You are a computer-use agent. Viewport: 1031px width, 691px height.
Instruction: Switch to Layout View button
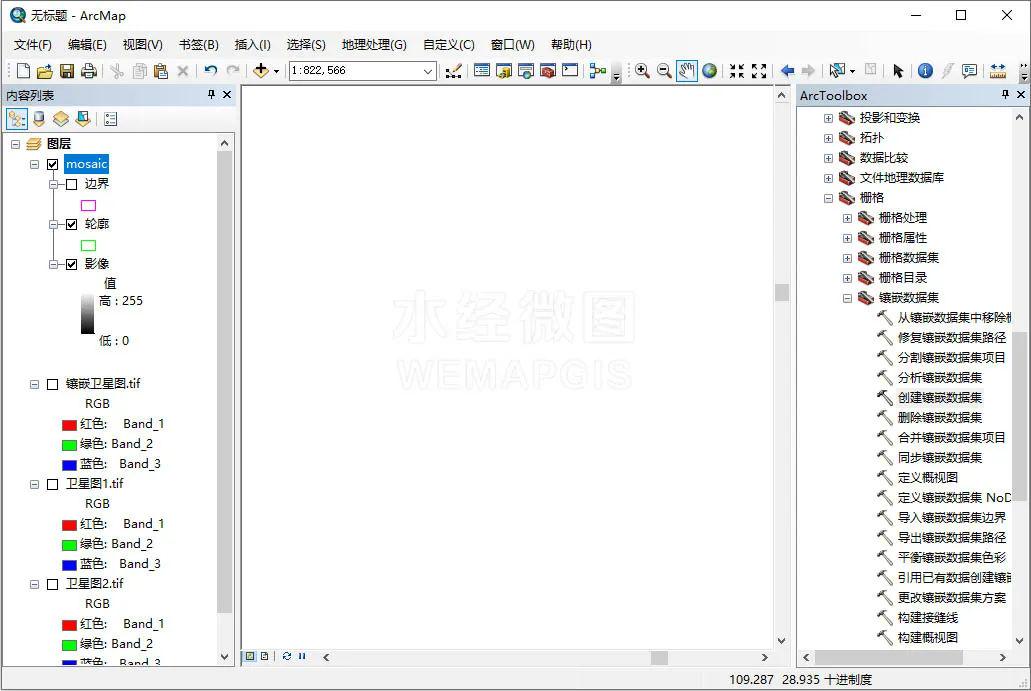tap(264, 656)
